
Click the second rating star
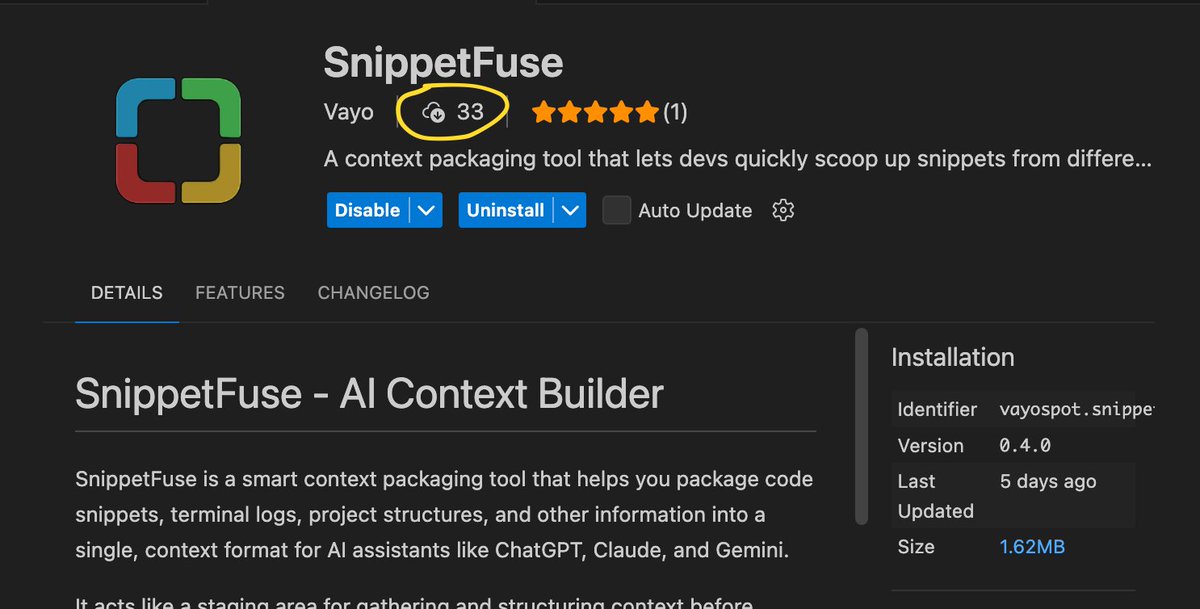pyautogui.click(x=570, y=113)
